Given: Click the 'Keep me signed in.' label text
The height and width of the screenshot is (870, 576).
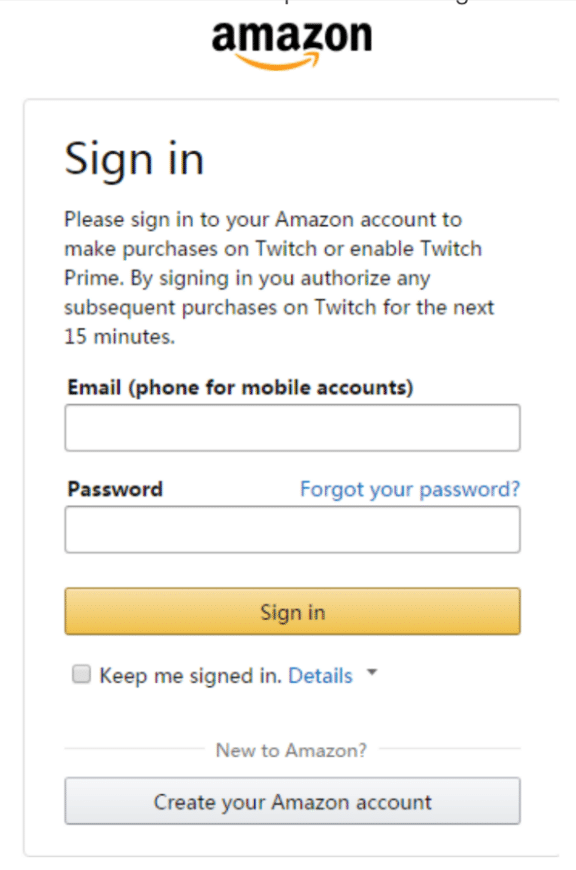Looking at the screenshot, I should [x=190, y=676].
